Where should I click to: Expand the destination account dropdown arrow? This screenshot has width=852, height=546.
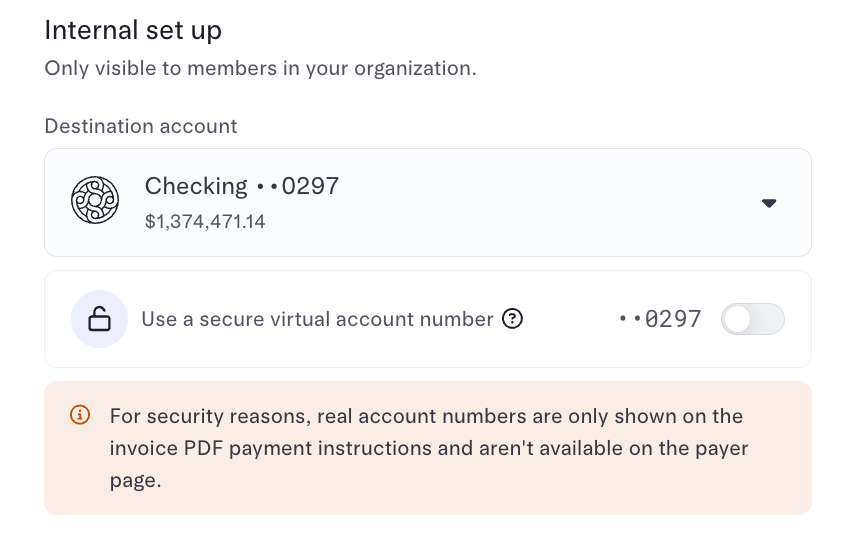pos(768,203)
